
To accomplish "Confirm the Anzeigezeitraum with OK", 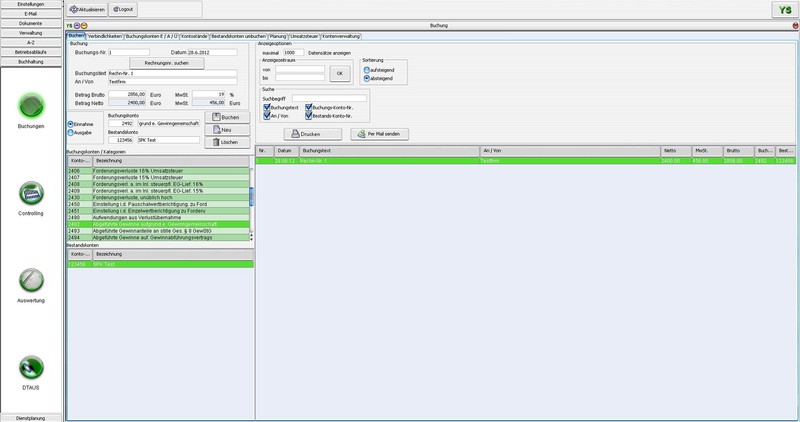I will tap(340, 73).
